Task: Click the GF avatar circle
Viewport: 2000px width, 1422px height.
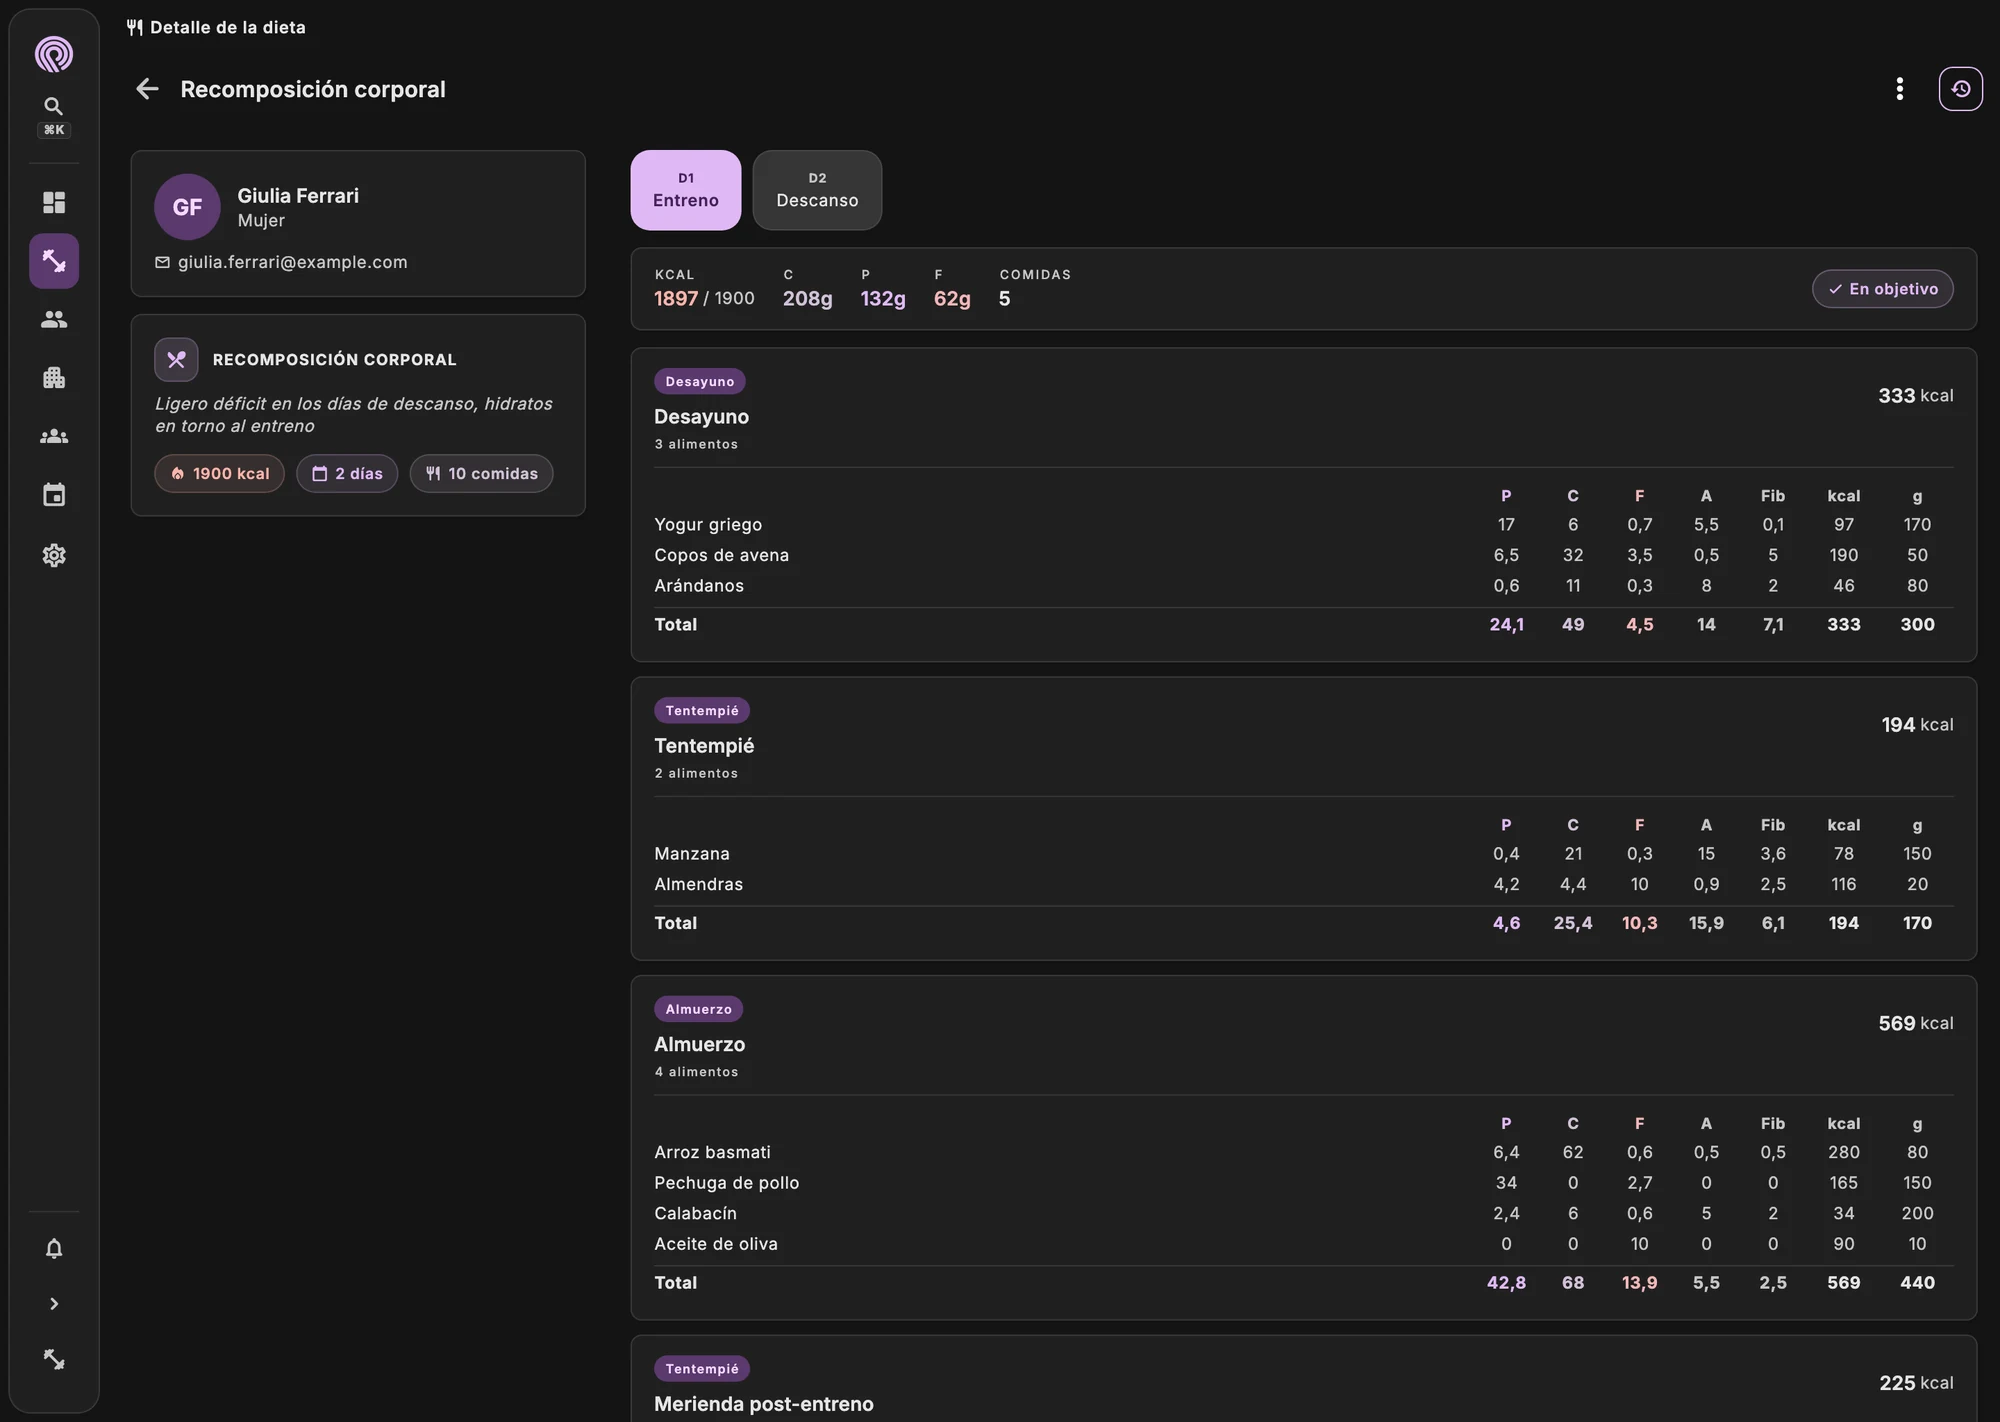Action: point(187,207)
